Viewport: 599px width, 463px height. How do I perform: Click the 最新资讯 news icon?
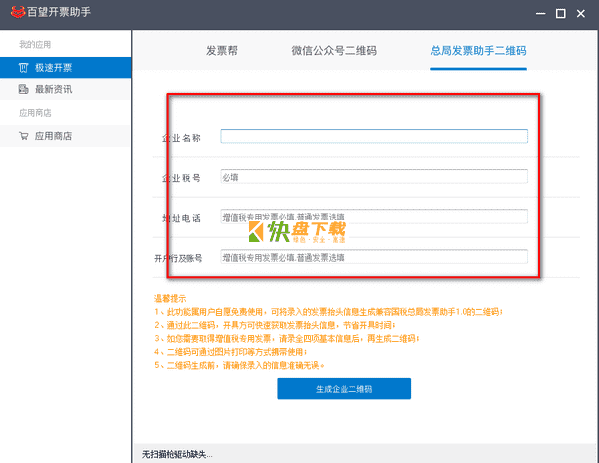coord(23,89)
